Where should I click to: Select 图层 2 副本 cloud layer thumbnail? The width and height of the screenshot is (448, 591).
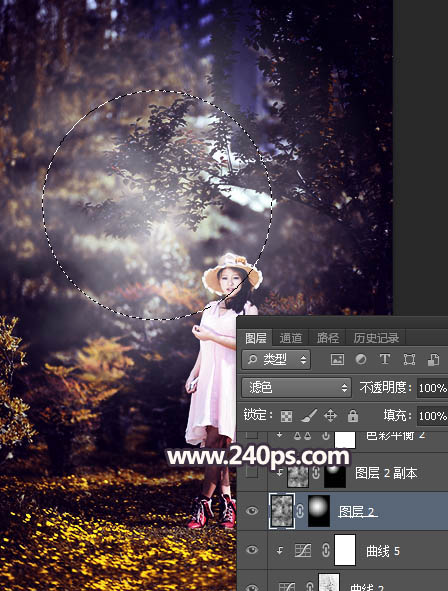coord(298,476)
